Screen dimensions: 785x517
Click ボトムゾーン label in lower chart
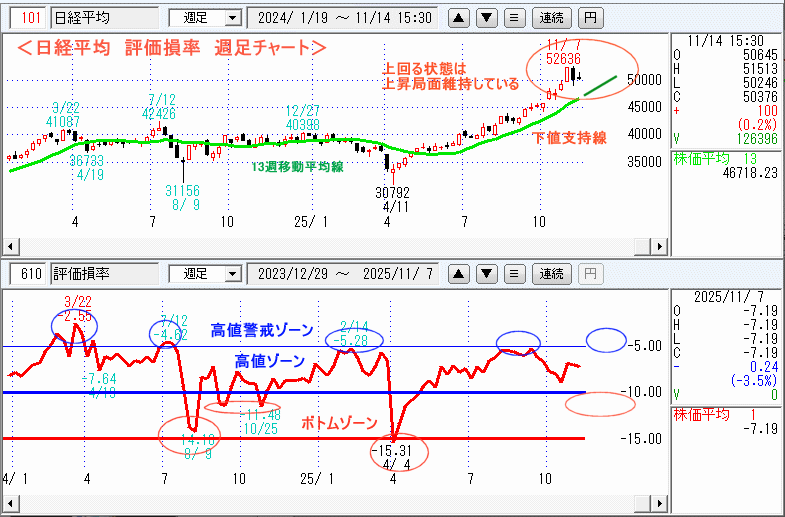(339, 423)
